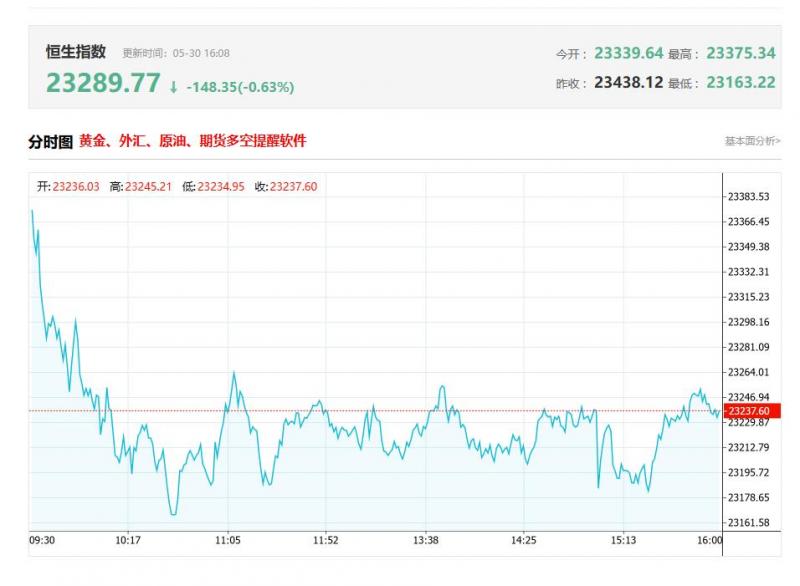Image resolution: width=800 pixels, height=586 pixels.
Task: Click y-axis label 23281.09
Action: pos(748,347)
